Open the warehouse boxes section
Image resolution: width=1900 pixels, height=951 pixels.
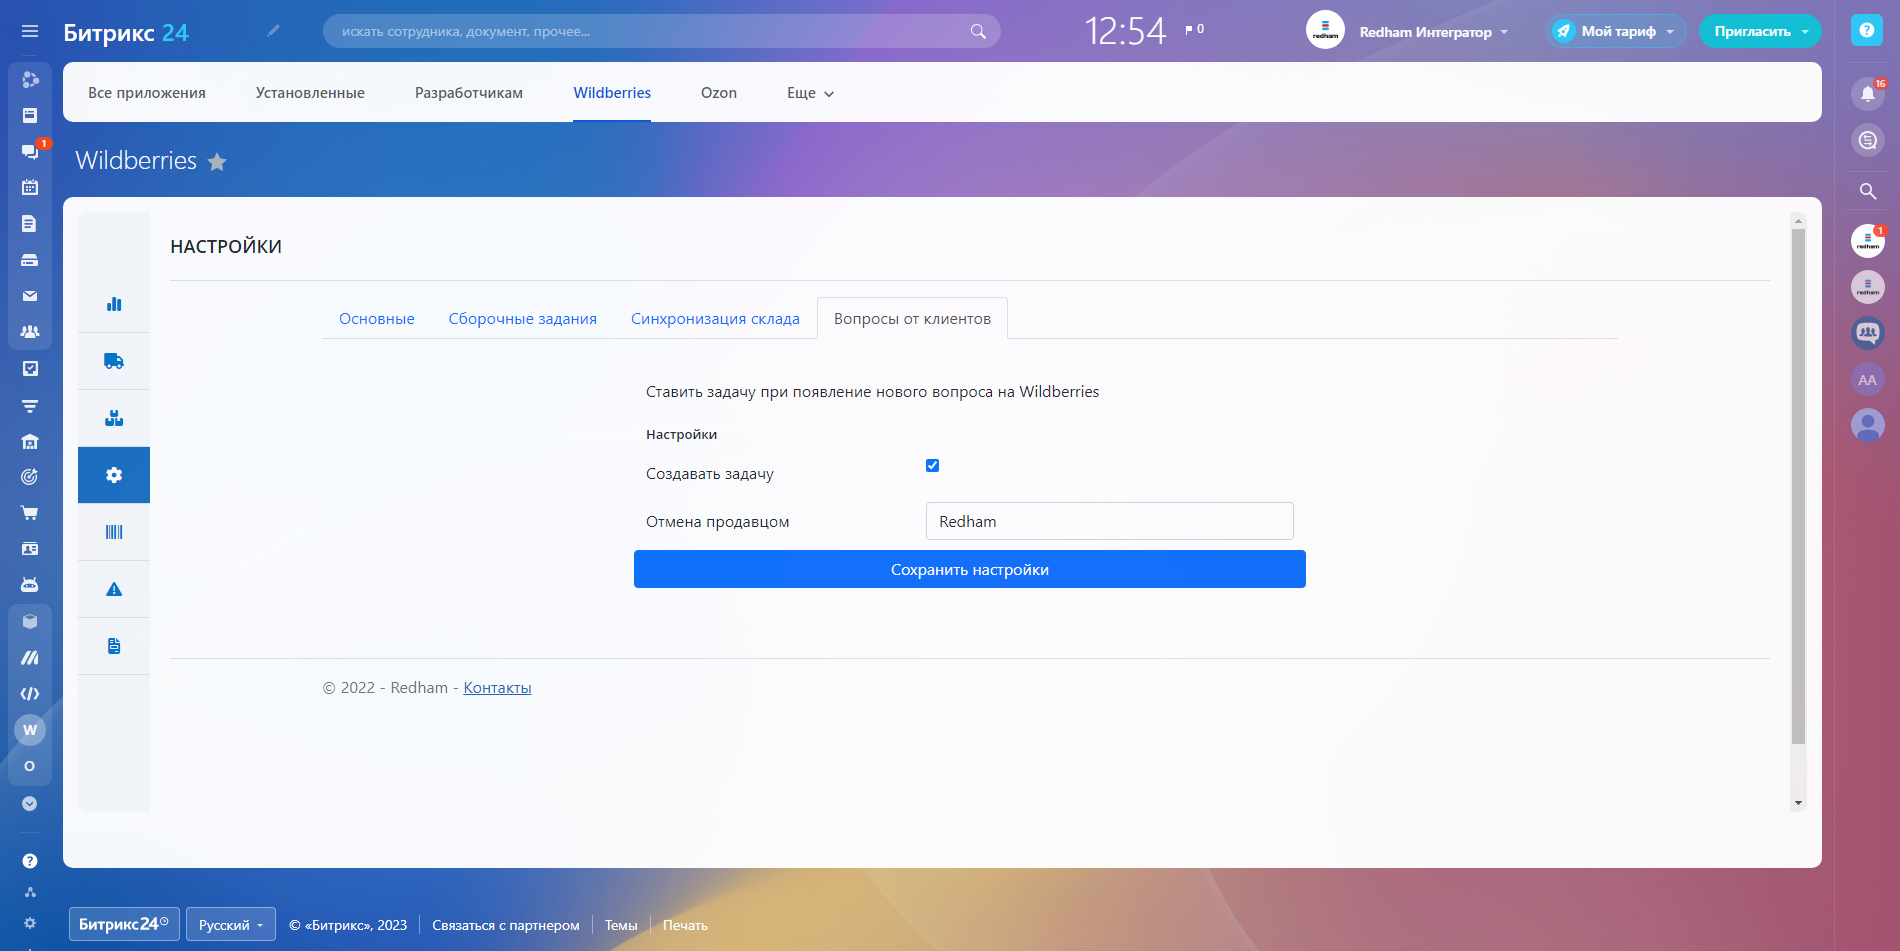point(114,418)
